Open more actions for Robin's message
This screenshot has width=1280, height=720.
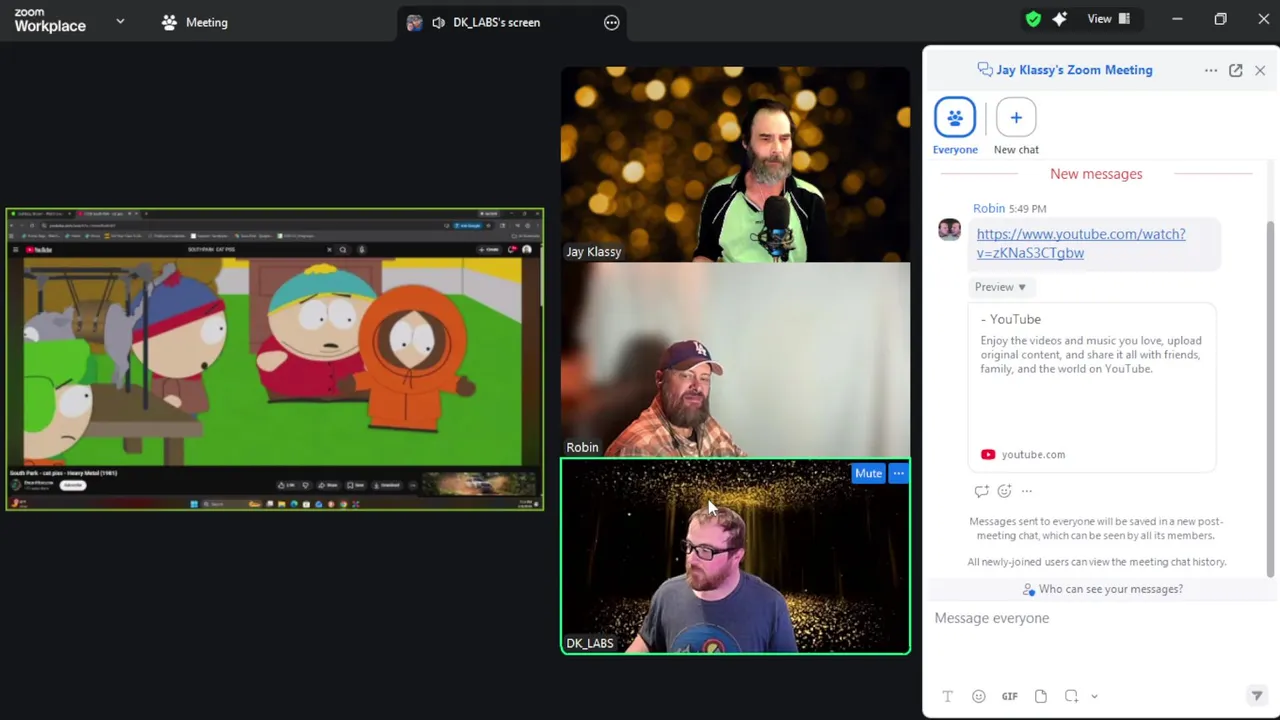pyautogui.click(x=1027, y=491)
